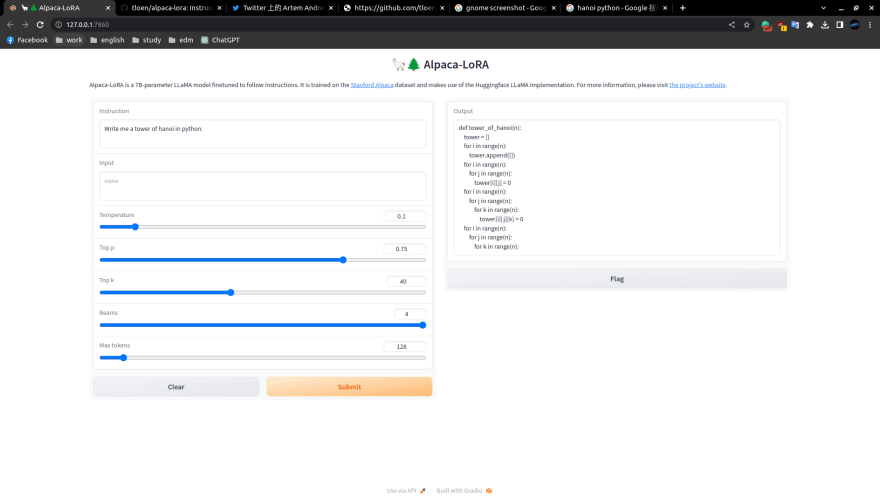Close the tloen/alpaca-lora tab
The image size is (880, 503).
pos(219,8)
